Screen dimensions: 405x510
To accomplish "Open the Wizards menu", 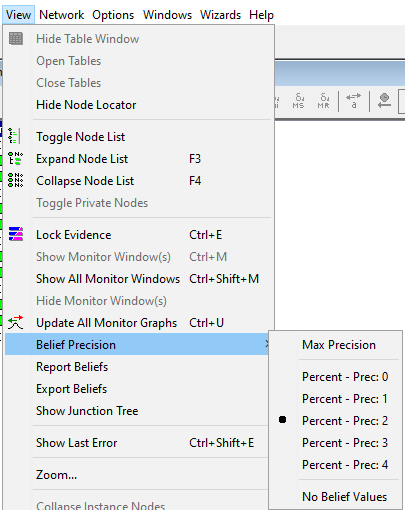I will (x=220, y=15).
